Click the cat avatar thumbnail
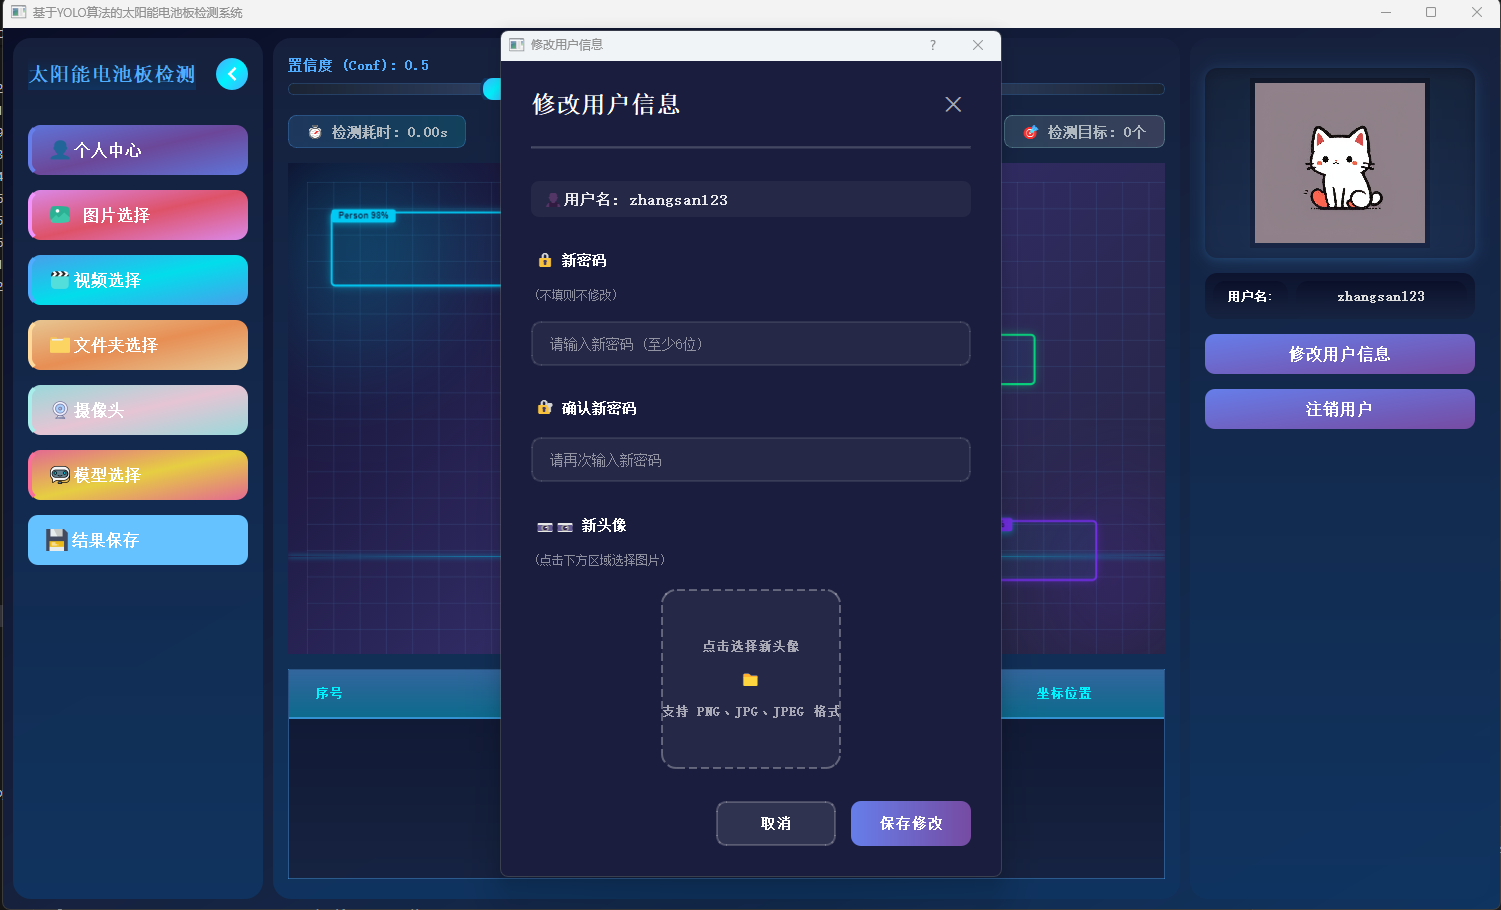1501x910 pixels. [x=1339, y=162]
